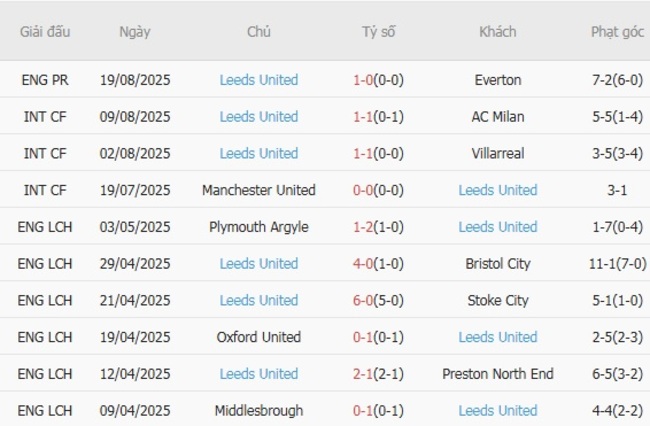
Task: Open the Bristol City team link
Action: point(497,264)
